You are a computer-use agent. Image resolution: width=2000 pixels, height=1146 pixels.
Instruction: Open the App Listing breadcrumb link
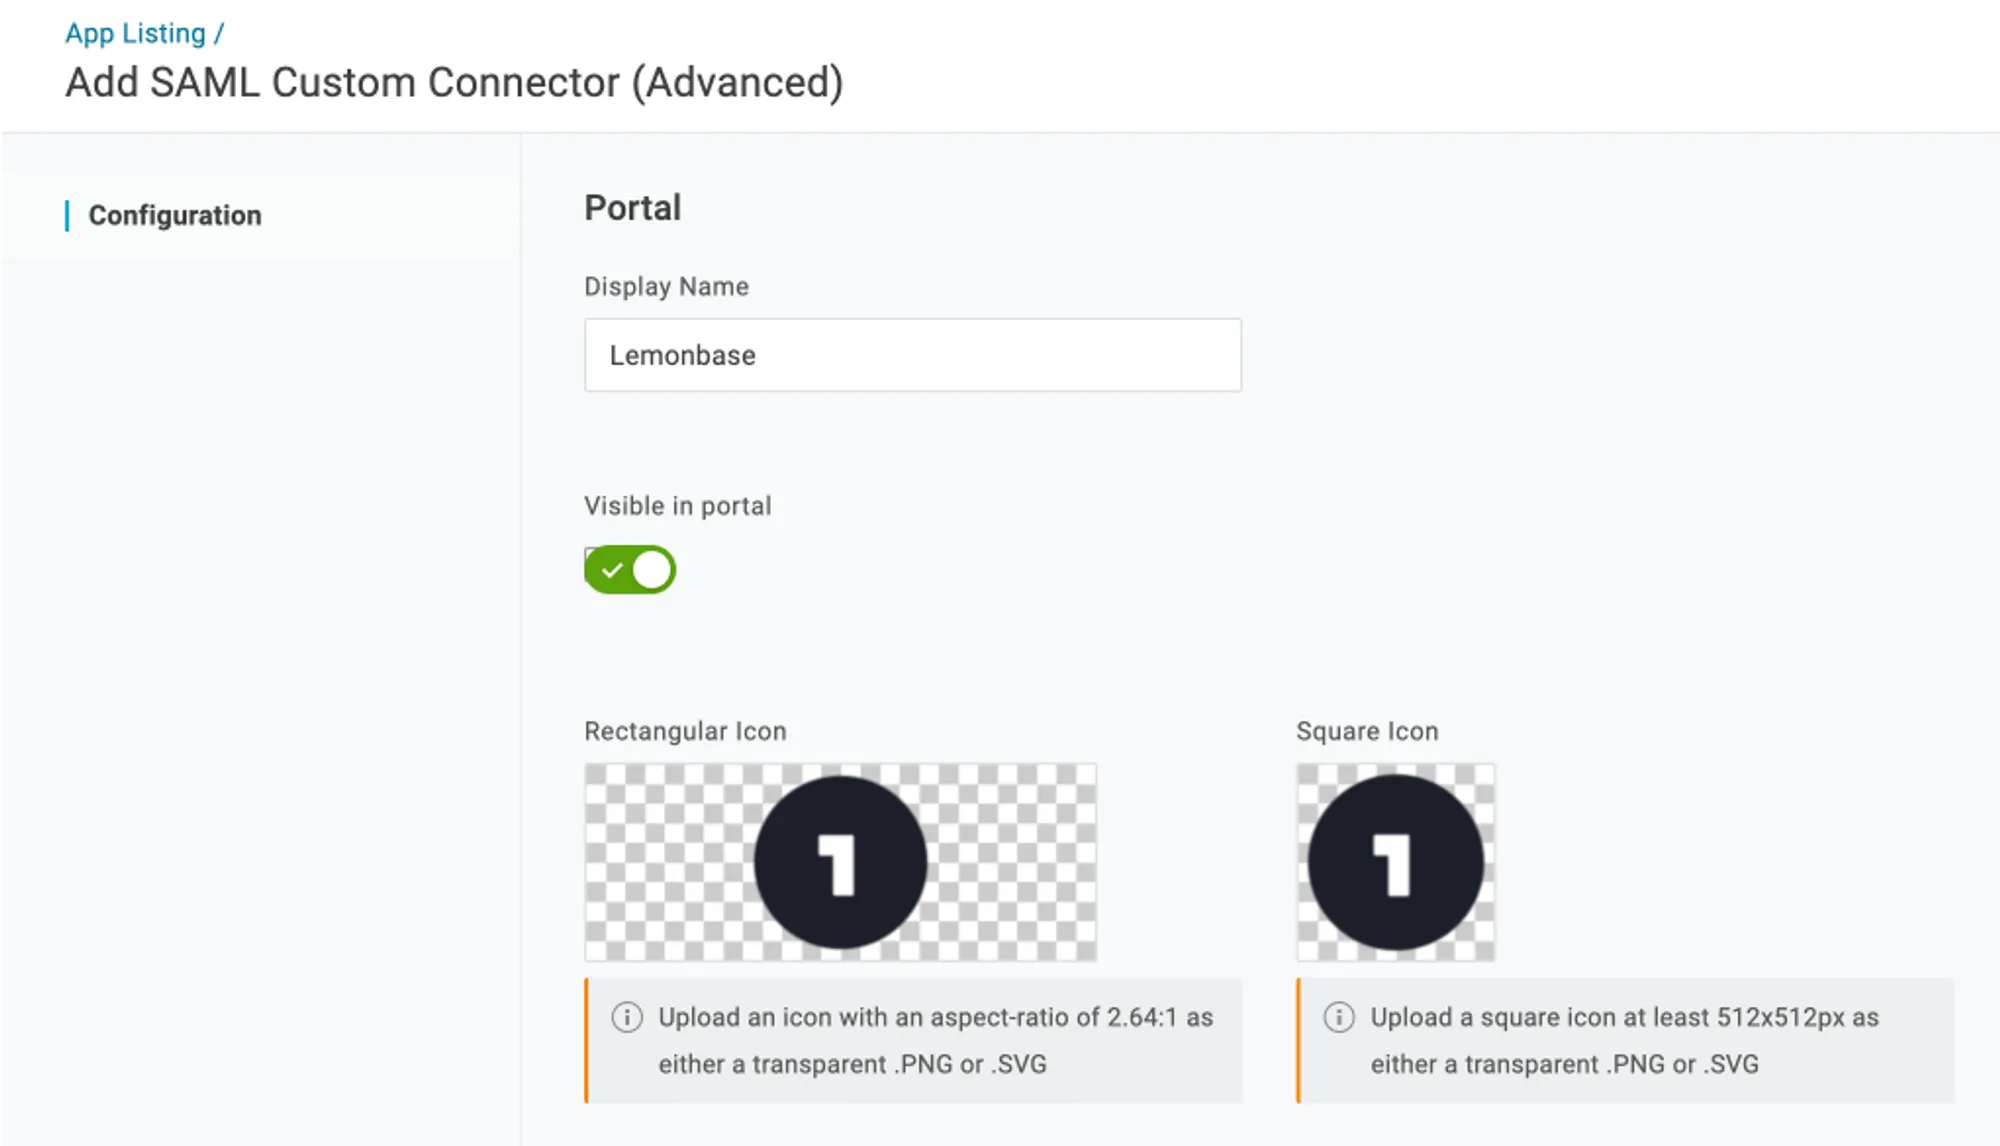tap(135, 33)
